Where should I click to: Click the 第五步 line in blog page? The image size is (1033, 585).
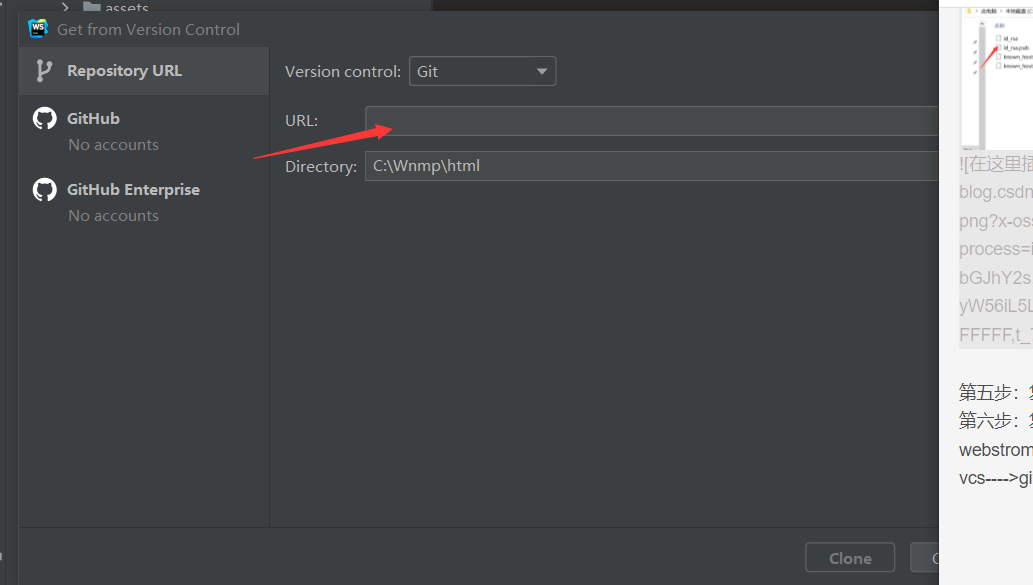[x=996, y=393]
